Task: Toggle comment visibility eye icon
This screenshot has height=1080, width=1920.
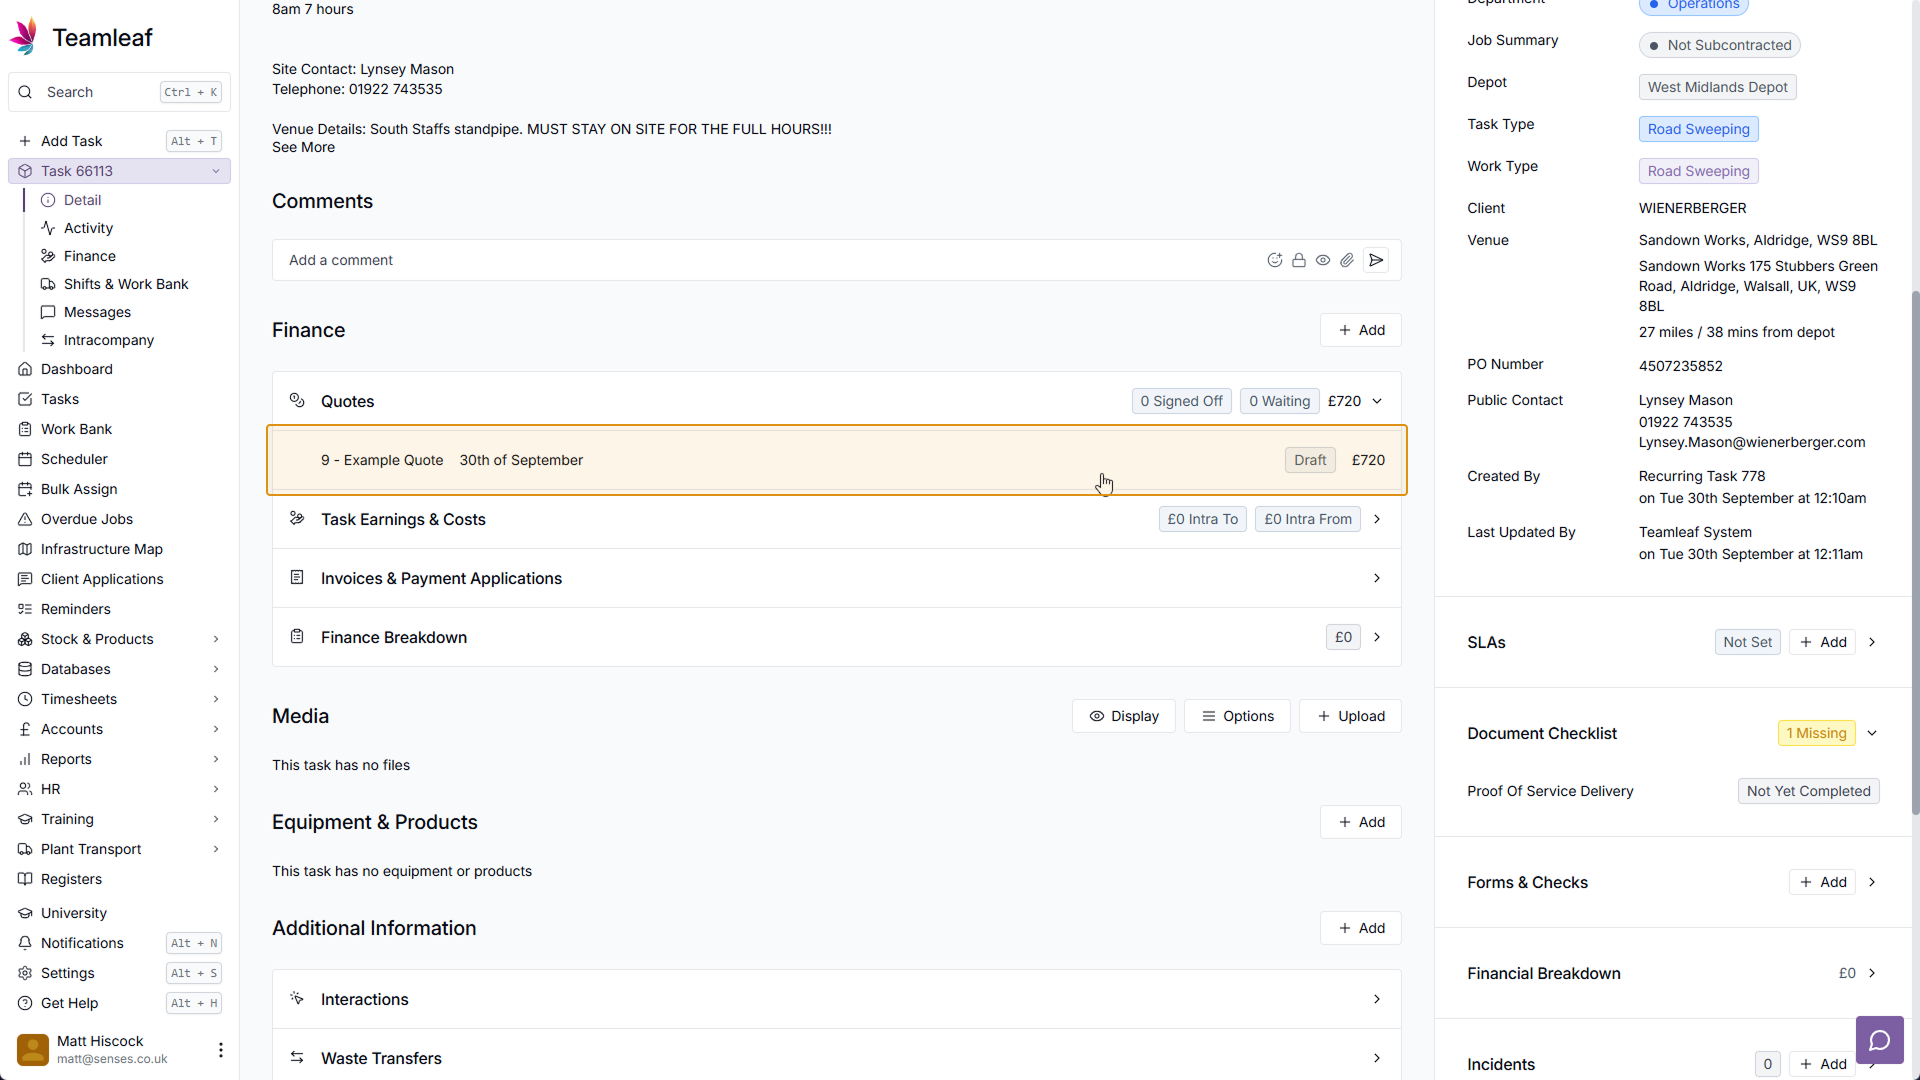Action: [1322, 260]
